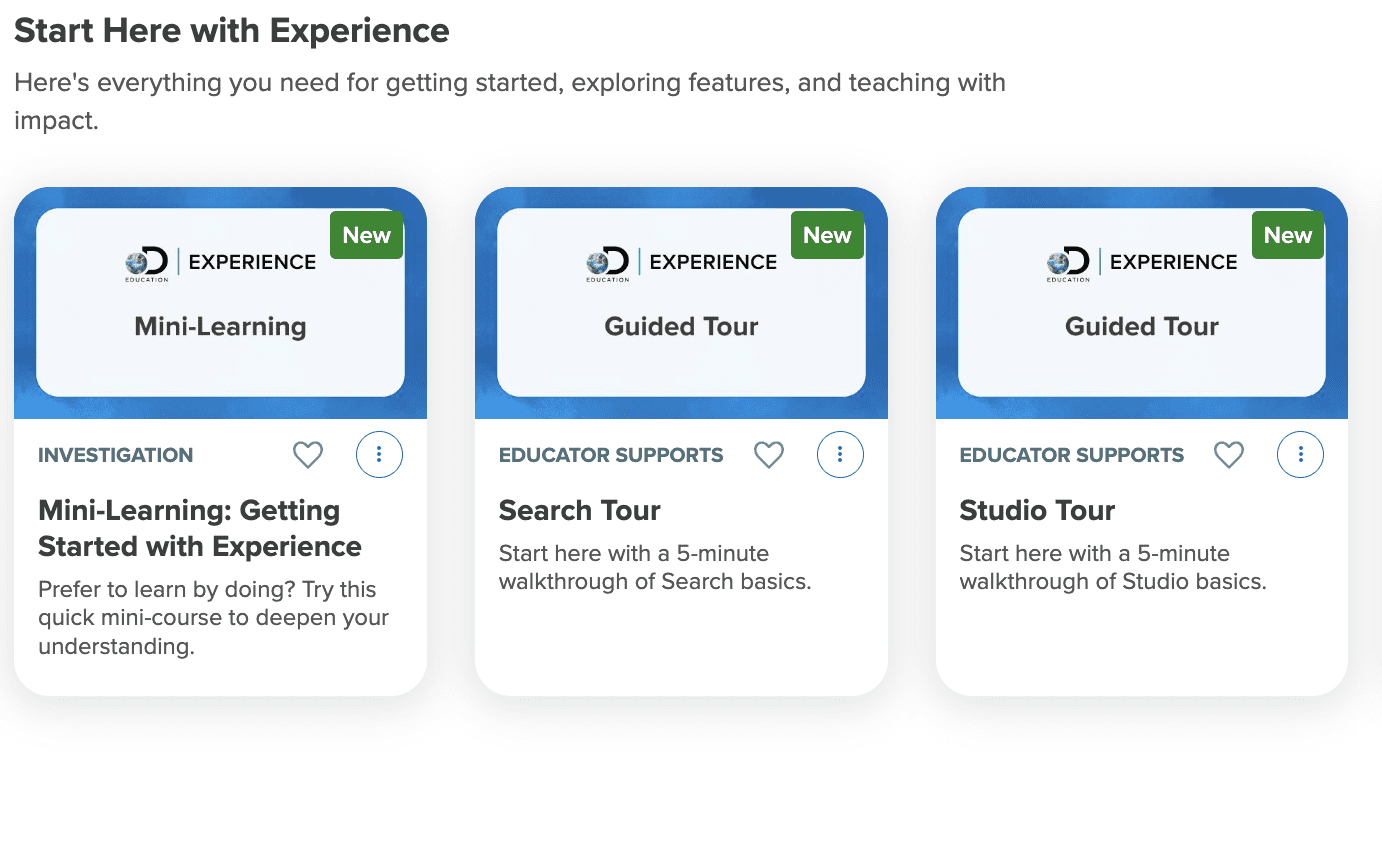Open the Search Tour title link
The height and width of the screenshot is (862, 1382).
[x=580, y=510]
